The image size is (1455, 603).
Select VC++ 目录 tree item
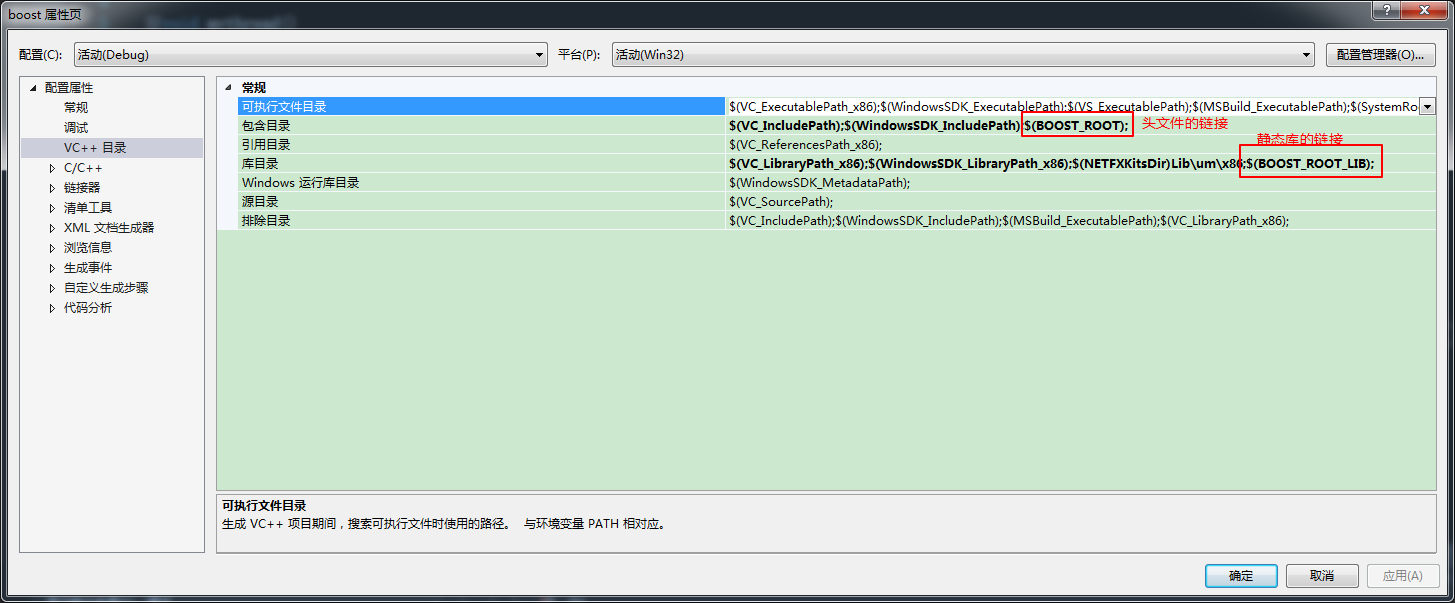95,147
